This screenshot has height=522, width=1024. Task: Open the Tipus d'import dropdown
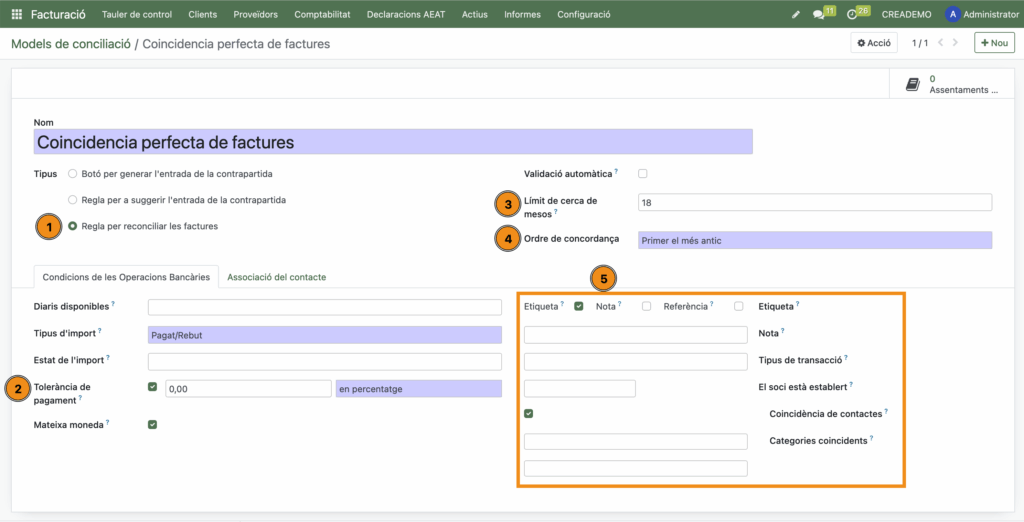pos(324,335)
